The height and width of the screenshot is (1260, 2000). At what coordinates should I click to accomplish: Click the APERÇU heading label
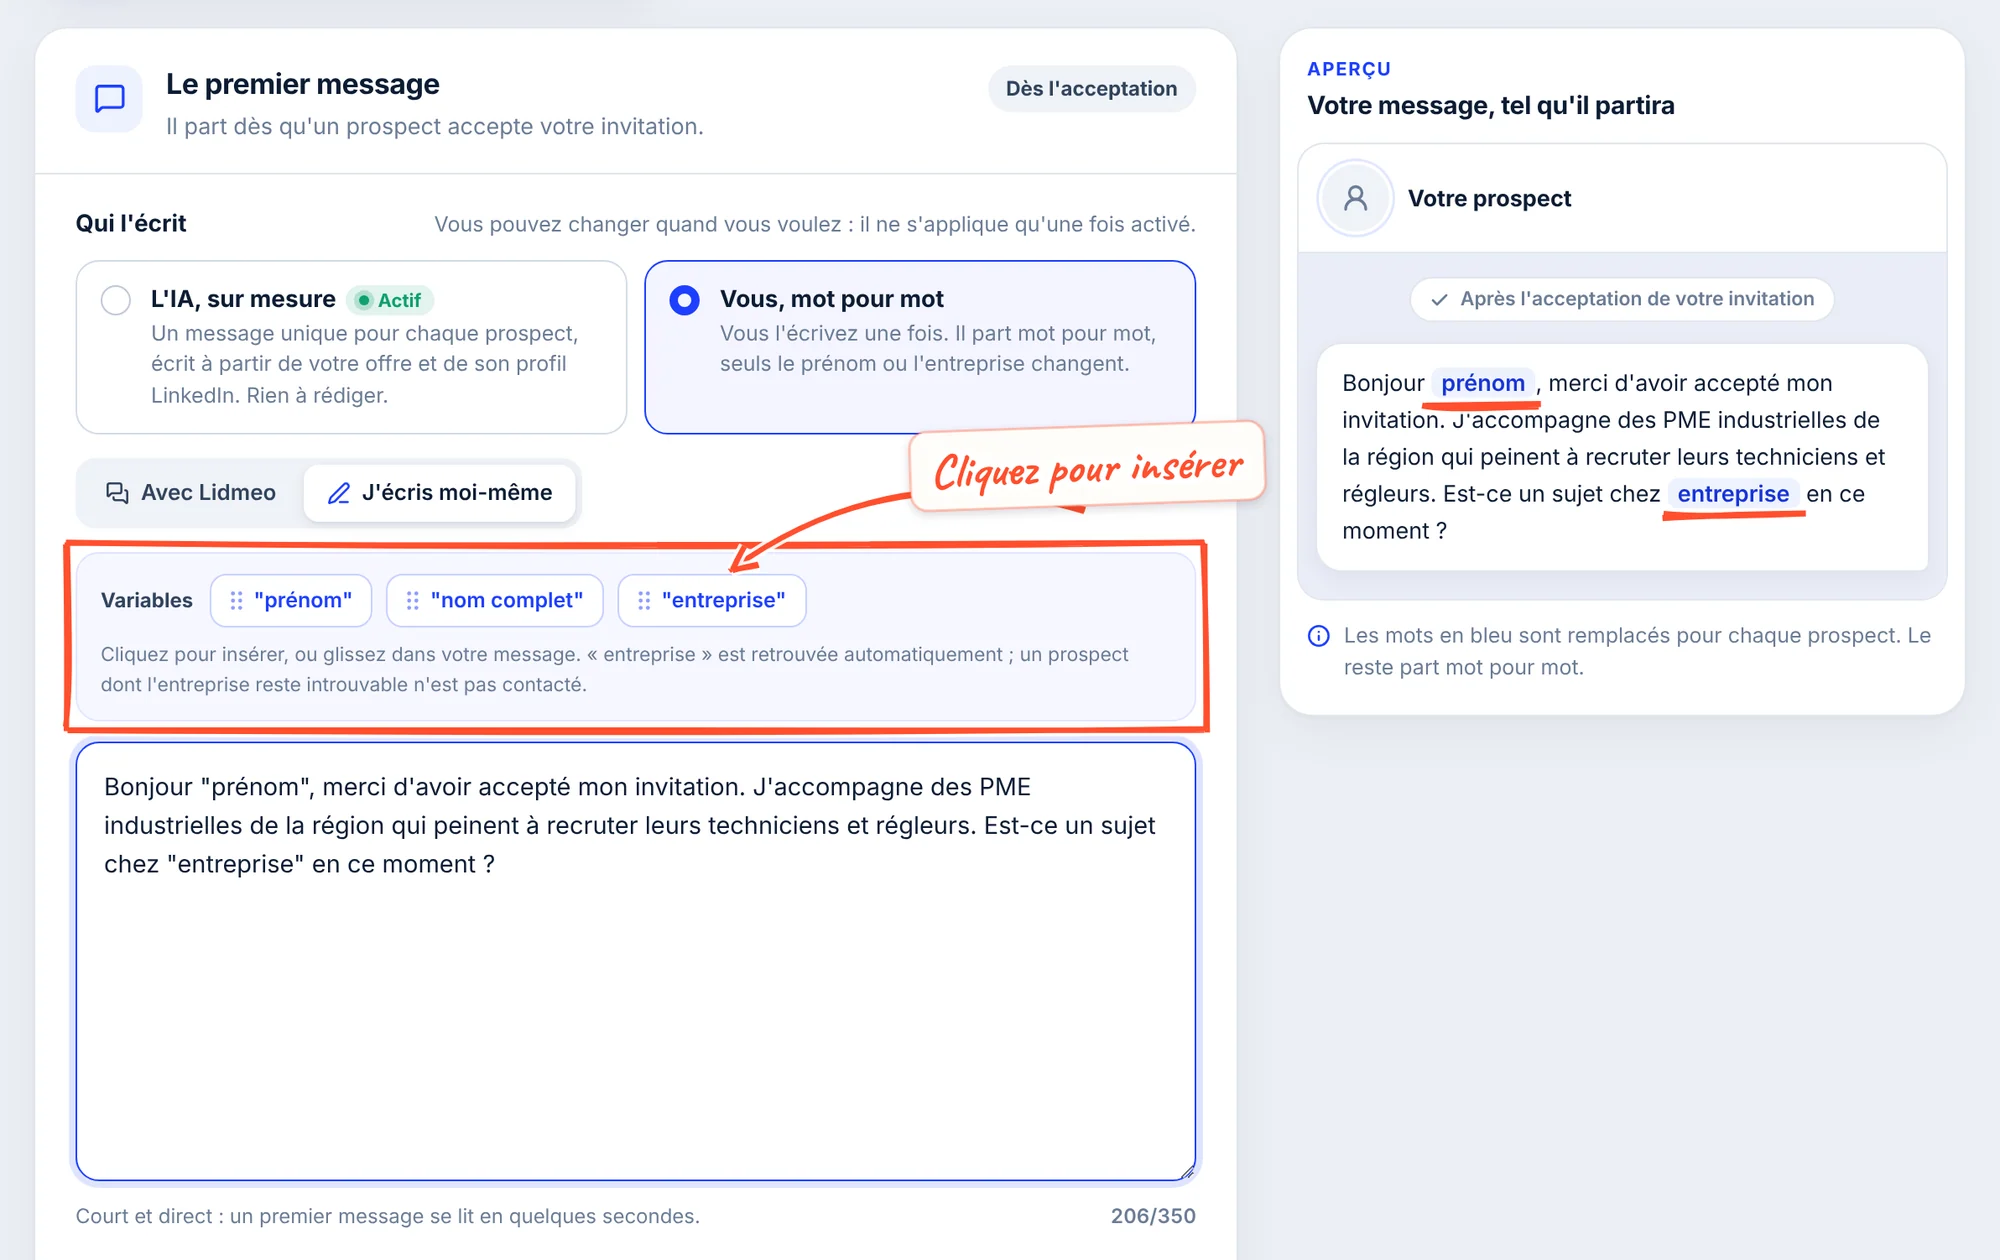pos(1349,69)
